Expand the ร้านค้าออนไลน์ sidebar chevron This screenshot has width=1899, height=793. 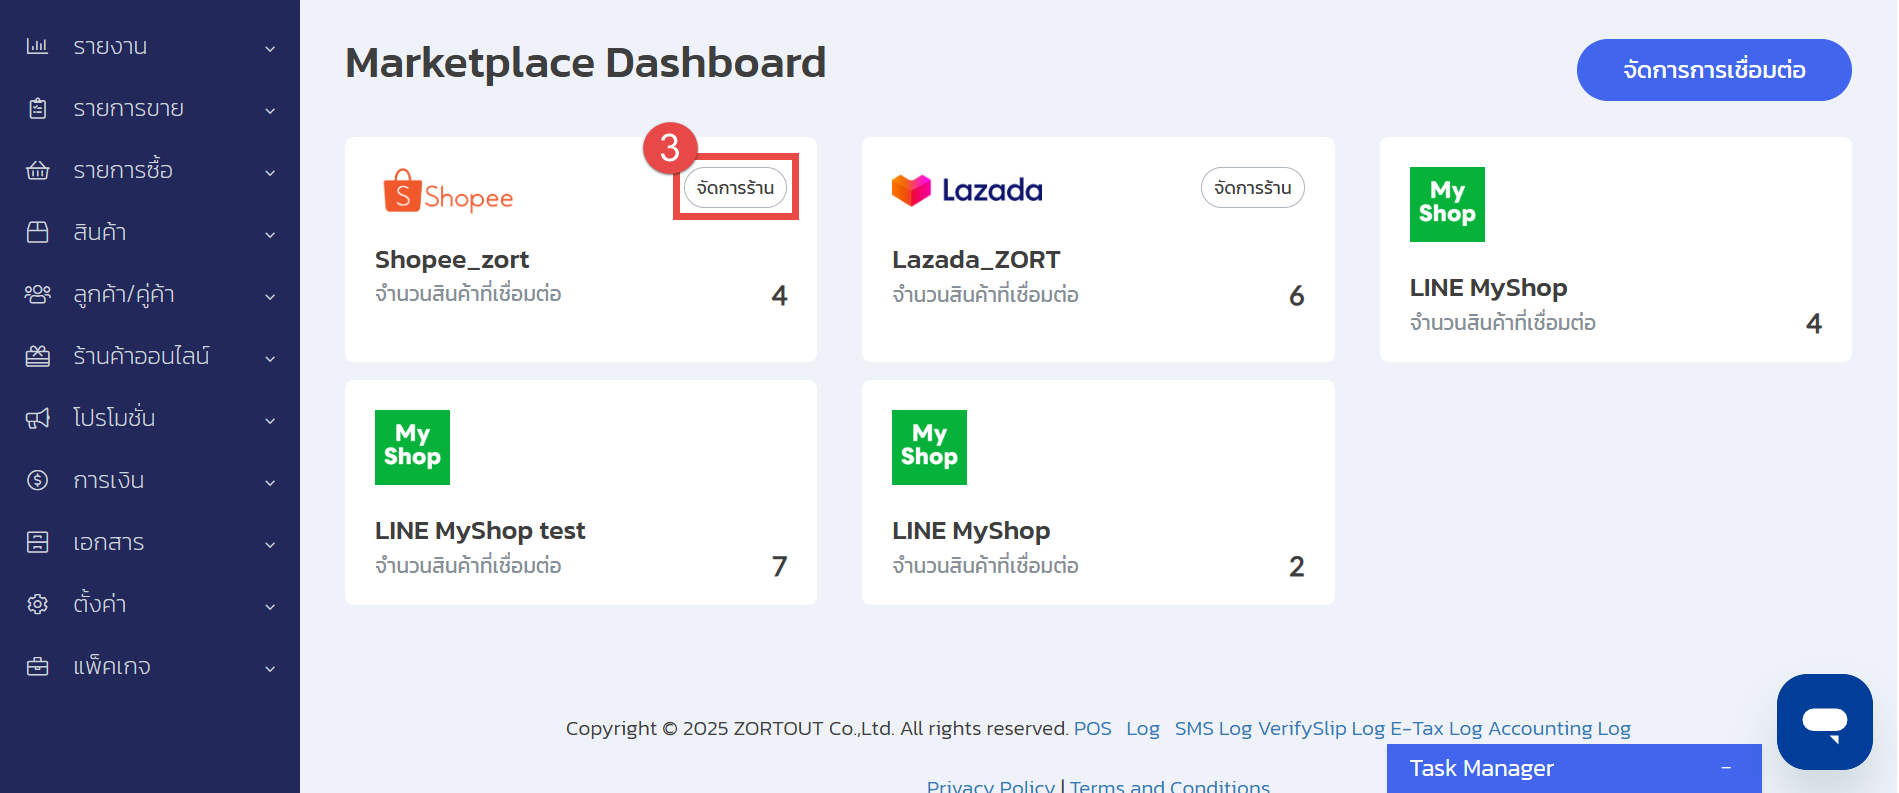coord(270,358)
